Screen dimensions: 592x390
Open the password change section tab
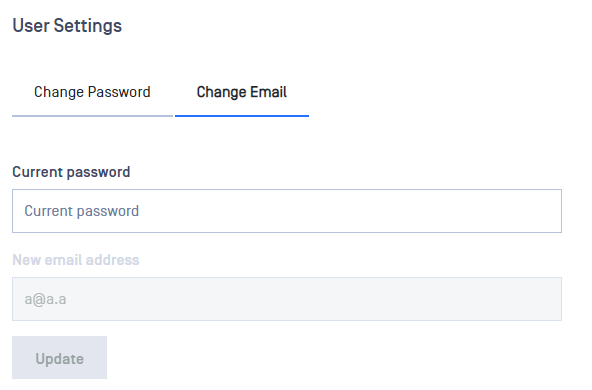92,92
